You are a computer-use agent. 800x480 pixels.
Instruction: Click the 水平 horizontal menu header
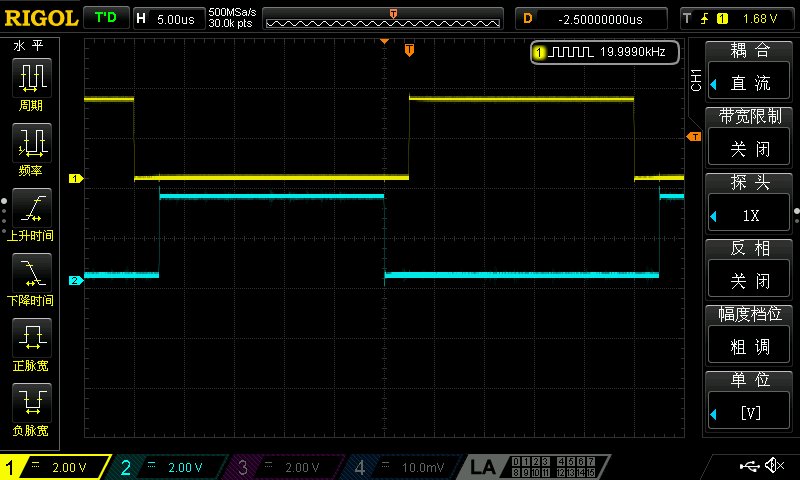(29, 46)
